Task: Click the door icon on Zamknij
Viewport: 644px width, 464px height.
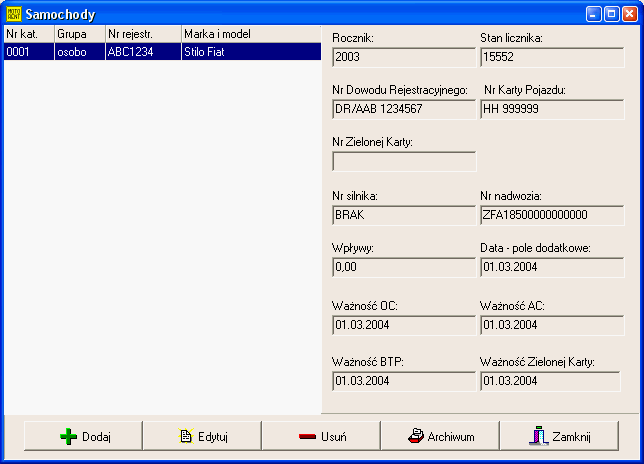Action: (x=538, y=437)
